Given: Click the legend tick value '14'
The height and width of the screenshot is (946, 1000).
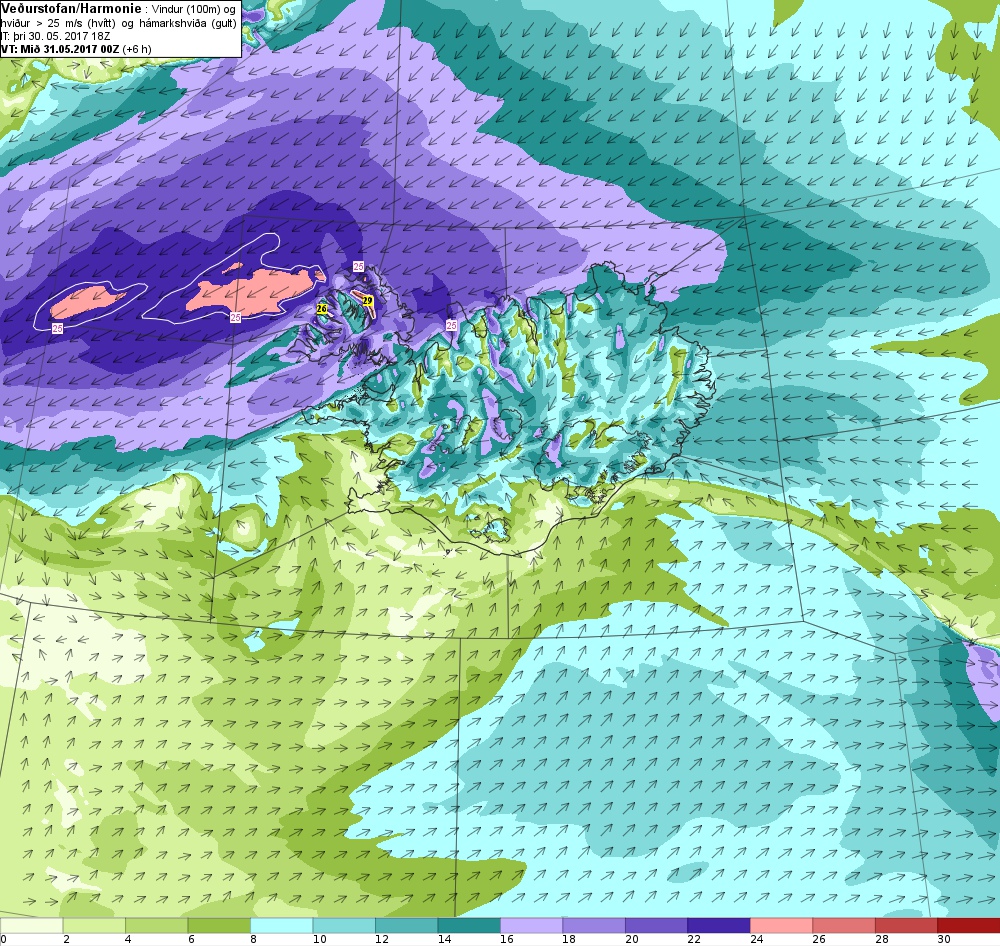Looking at the screenshot, I should pos(445,939).
